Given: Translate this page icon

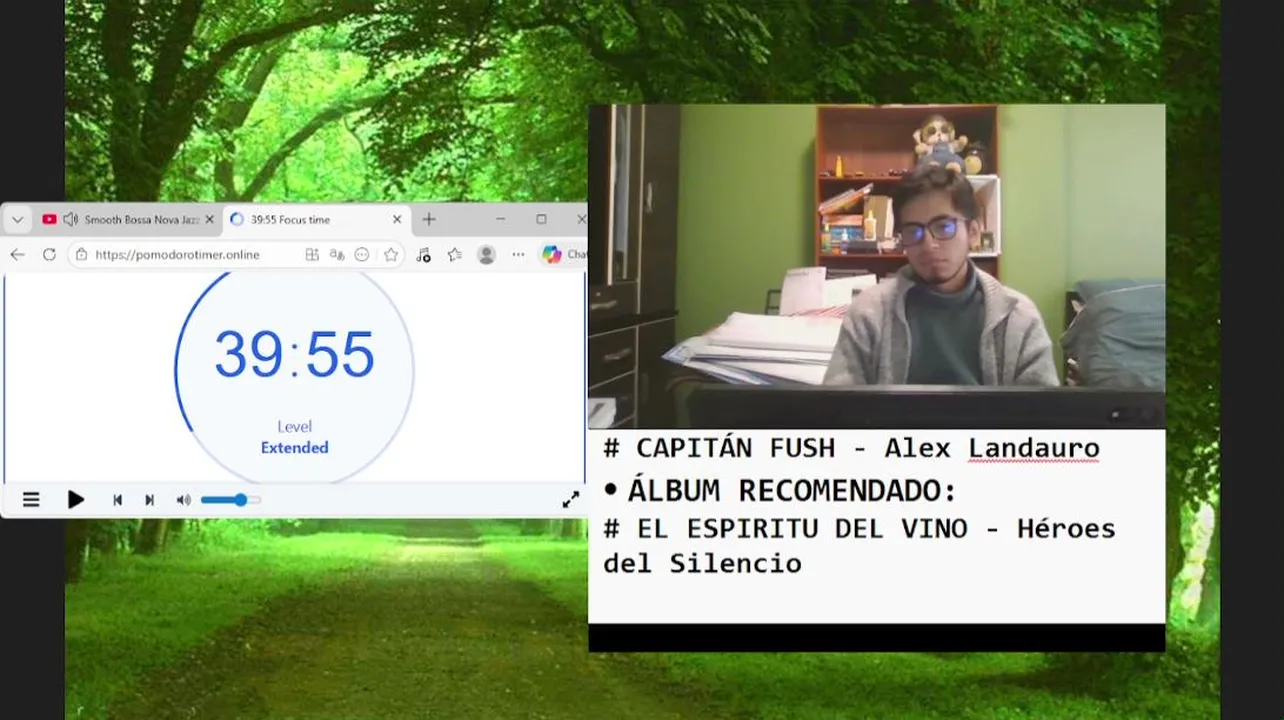Looking at the screenshot, I should (x=337, y=255).
